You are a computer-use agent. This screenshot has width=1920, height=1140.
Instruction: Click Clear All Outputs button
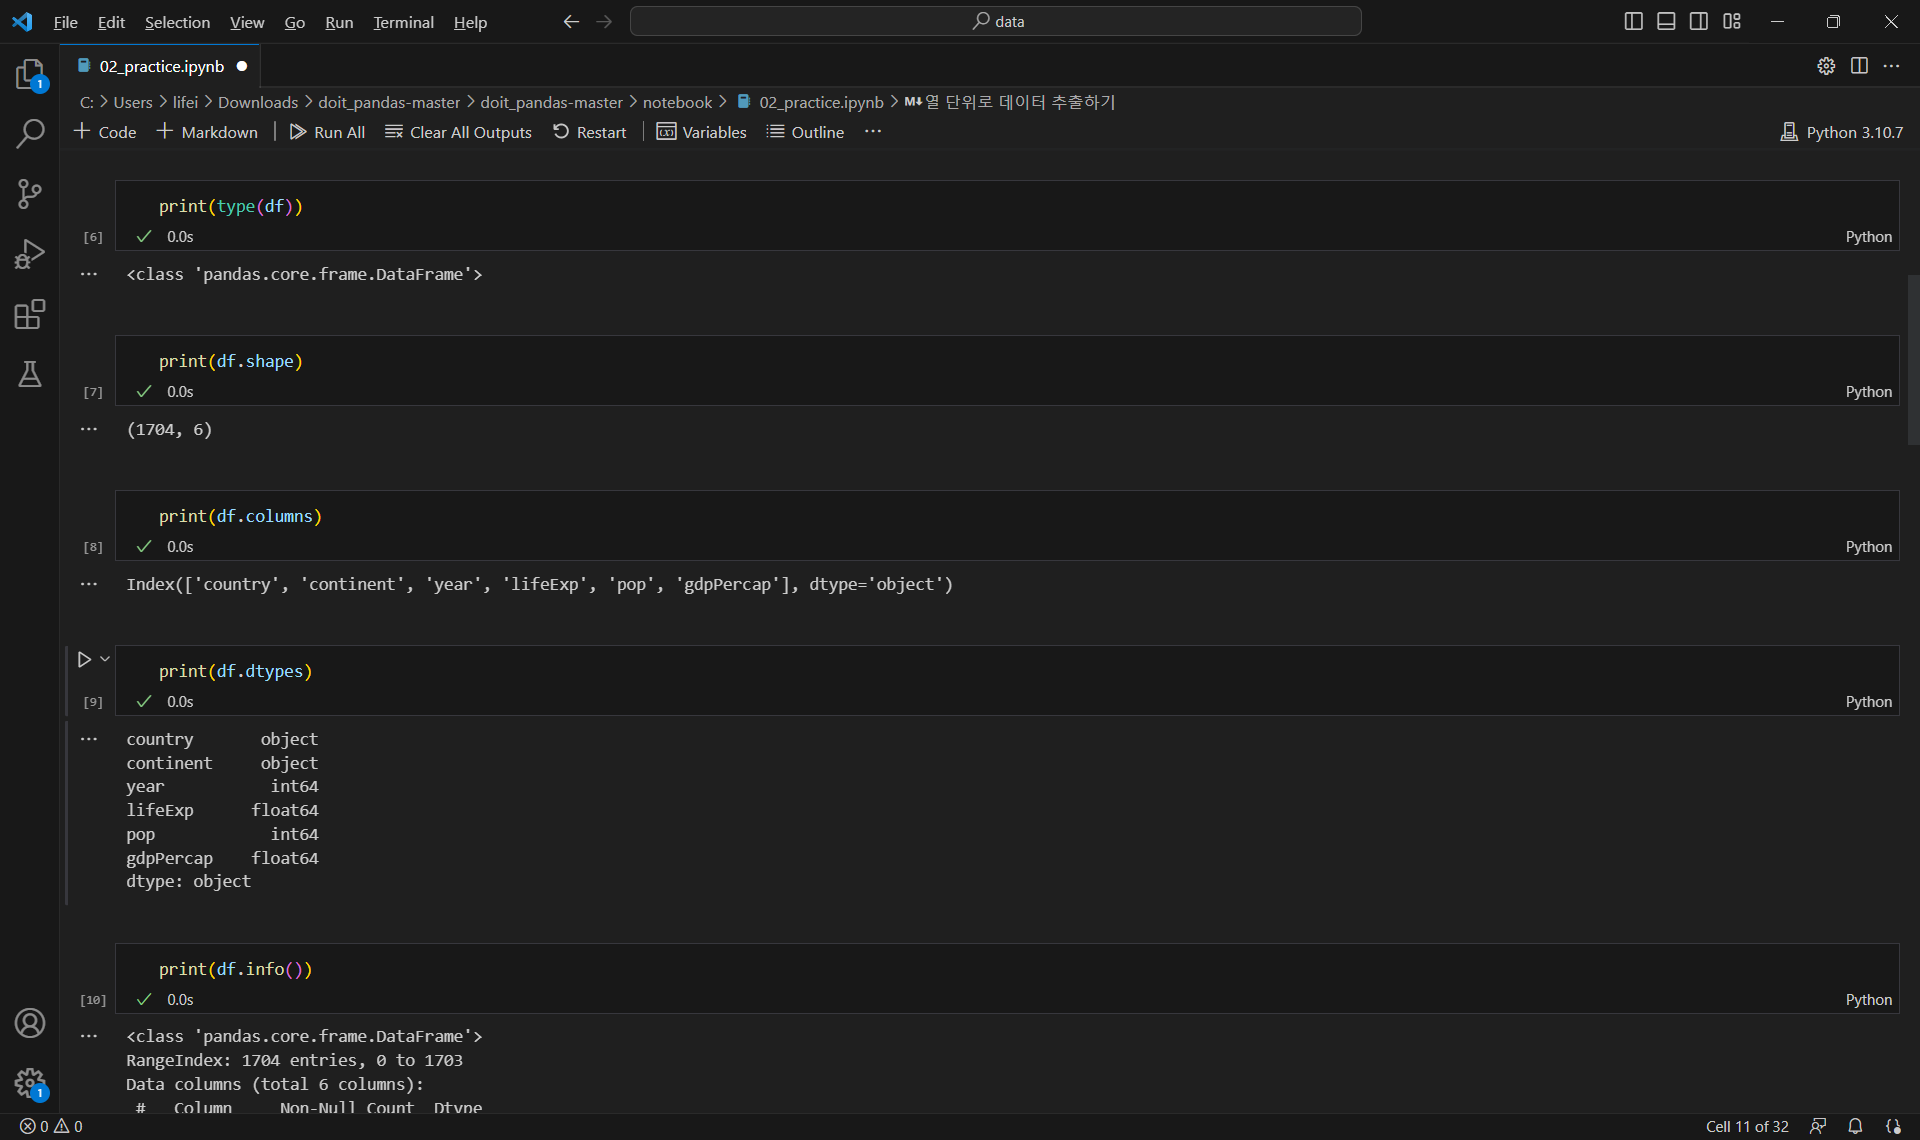(x=459, y=132)
